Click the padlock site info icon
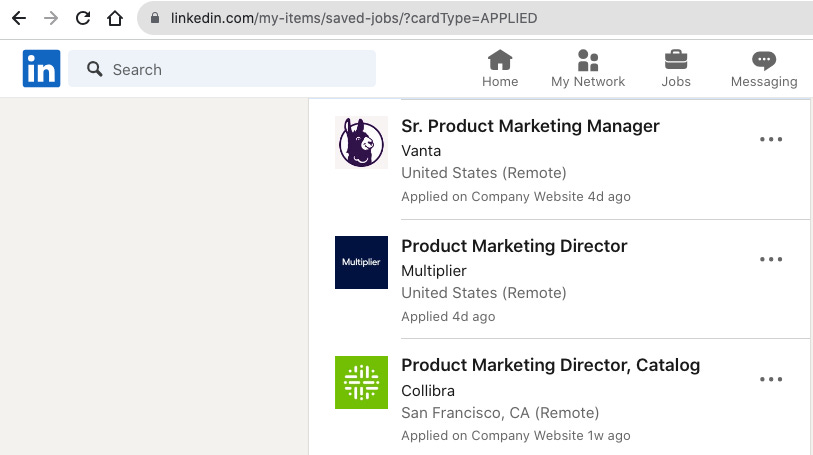The image size is (813, 455). point(153,18)
